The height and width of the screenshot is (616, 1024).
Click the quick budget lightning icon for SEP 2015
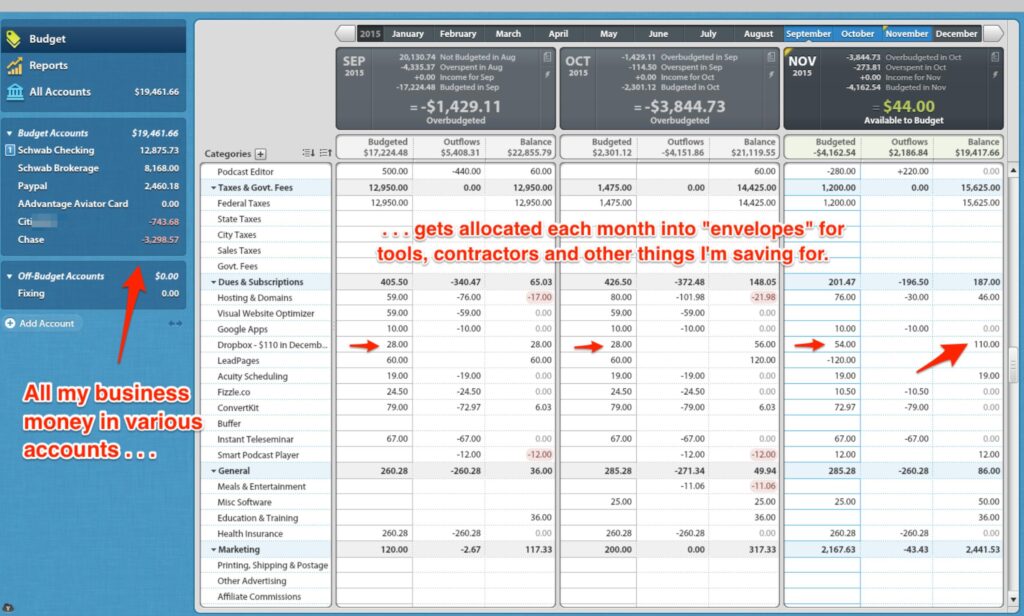(x=547, y=74)
